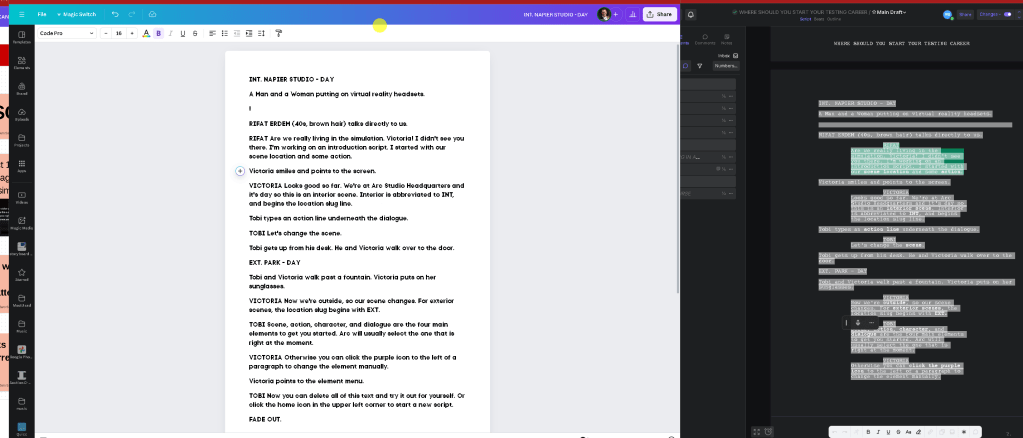Open the Templates sidebar tab
Screen dimensions: 1023x438
coord(22,37)
